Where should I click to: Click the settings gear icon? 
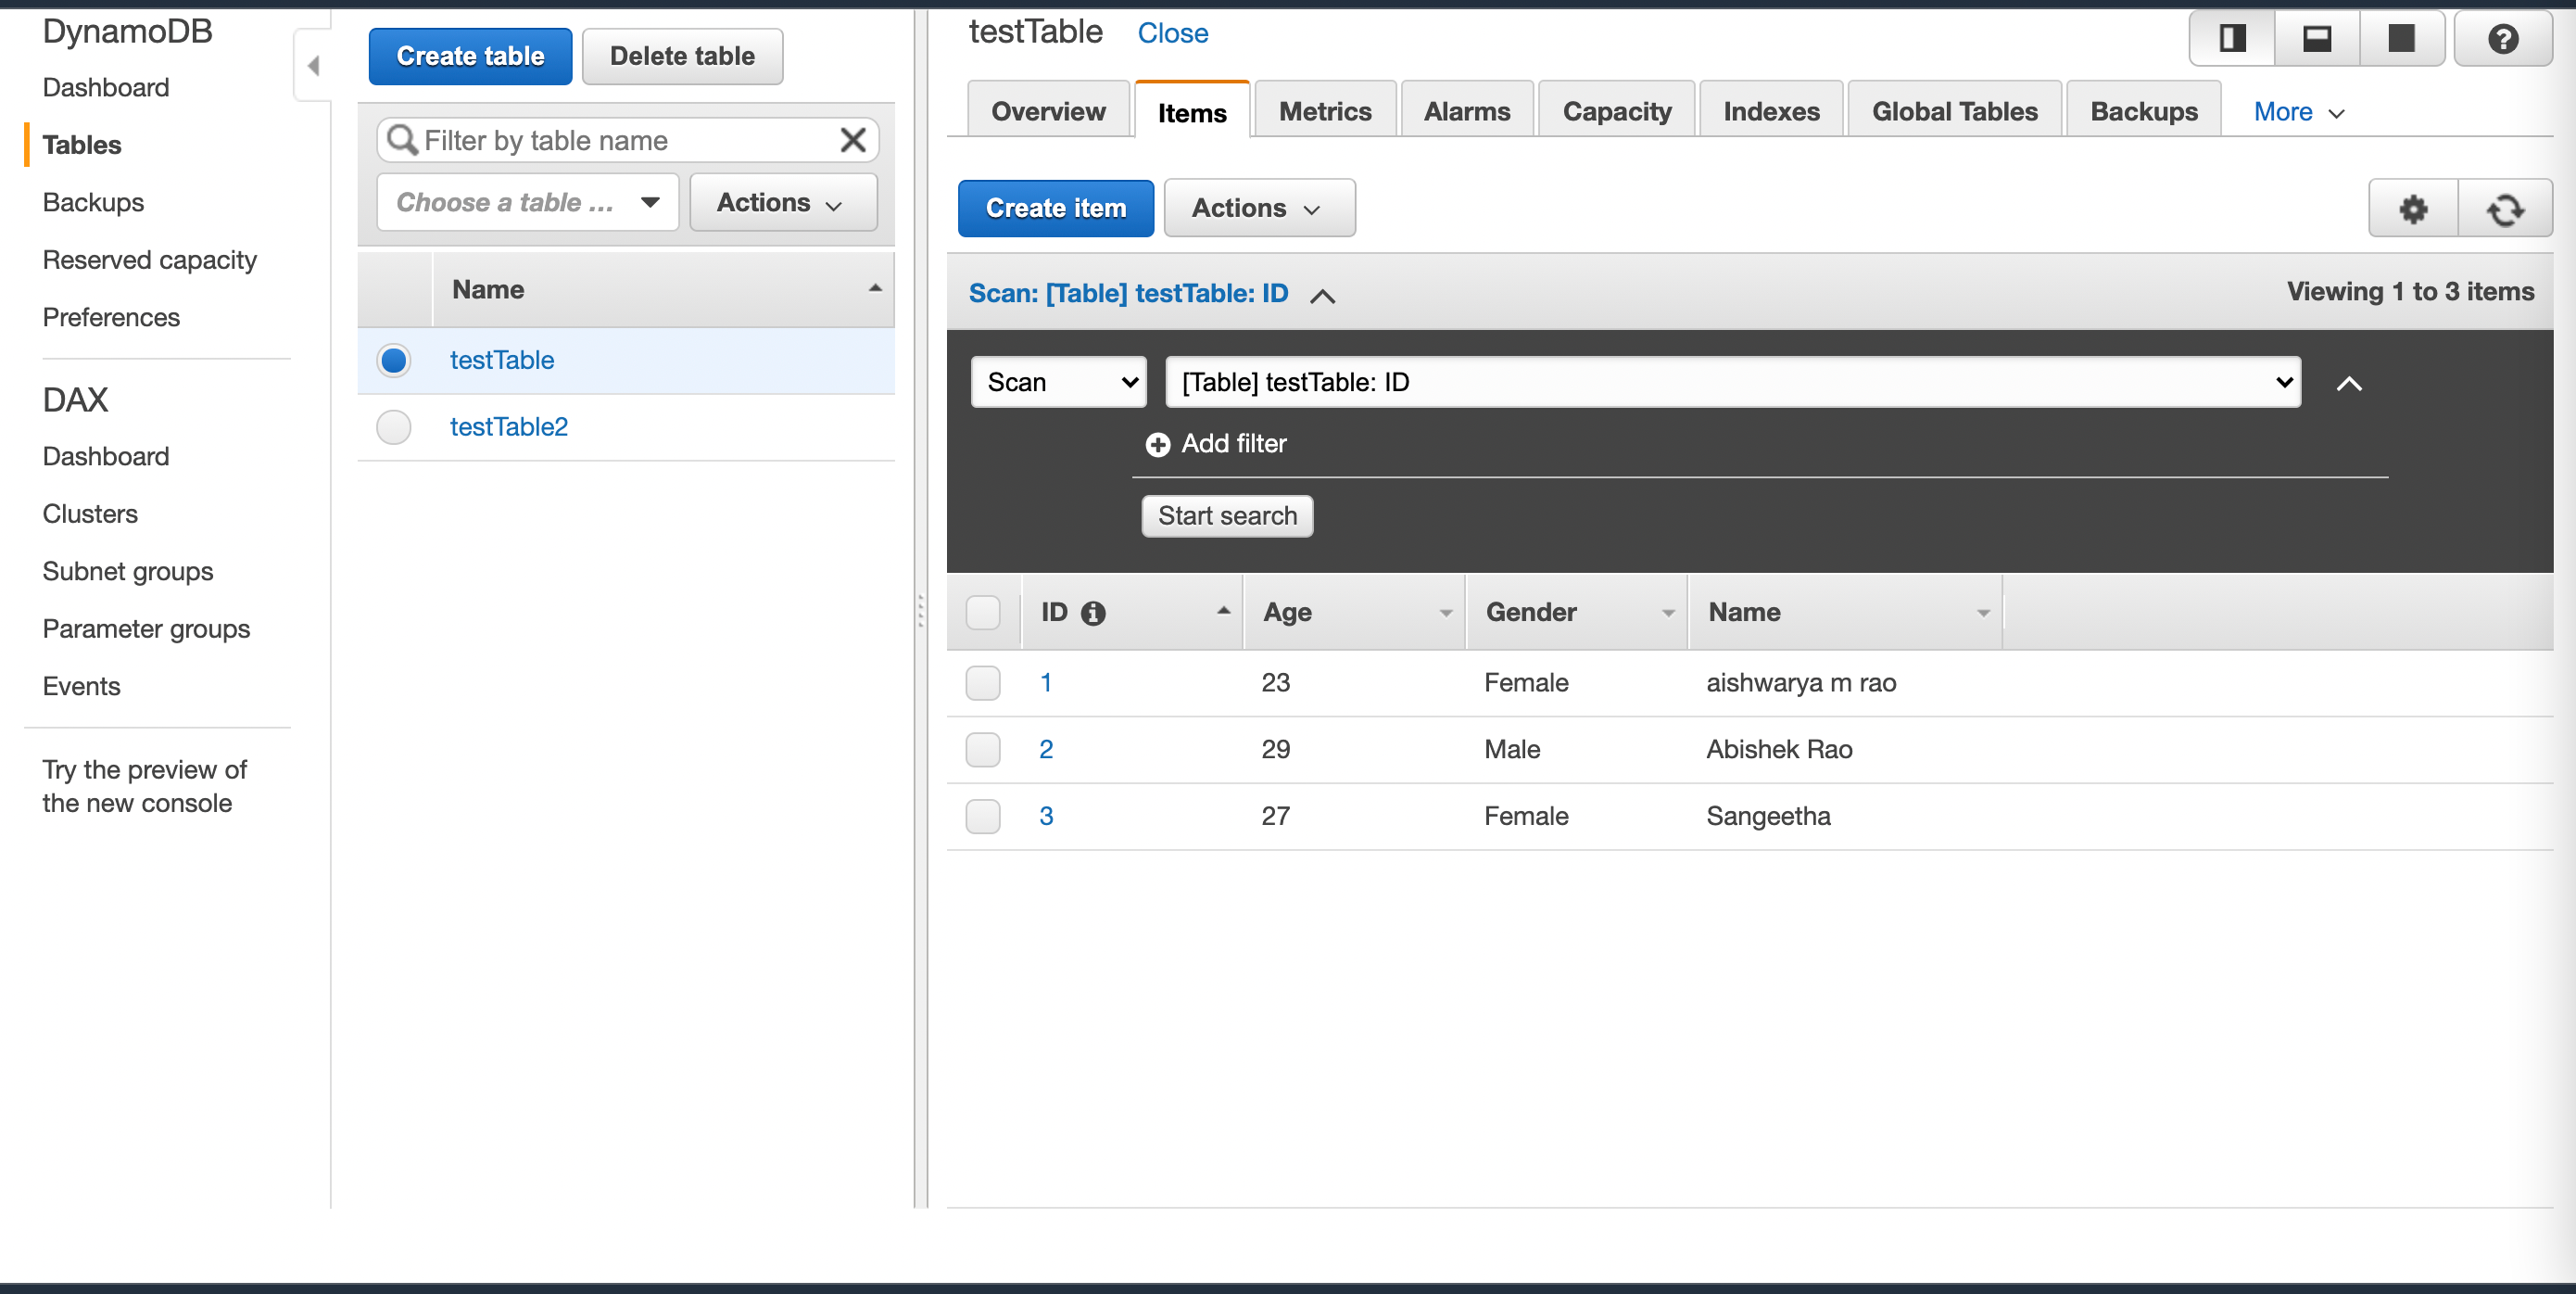click(2412, 208)
